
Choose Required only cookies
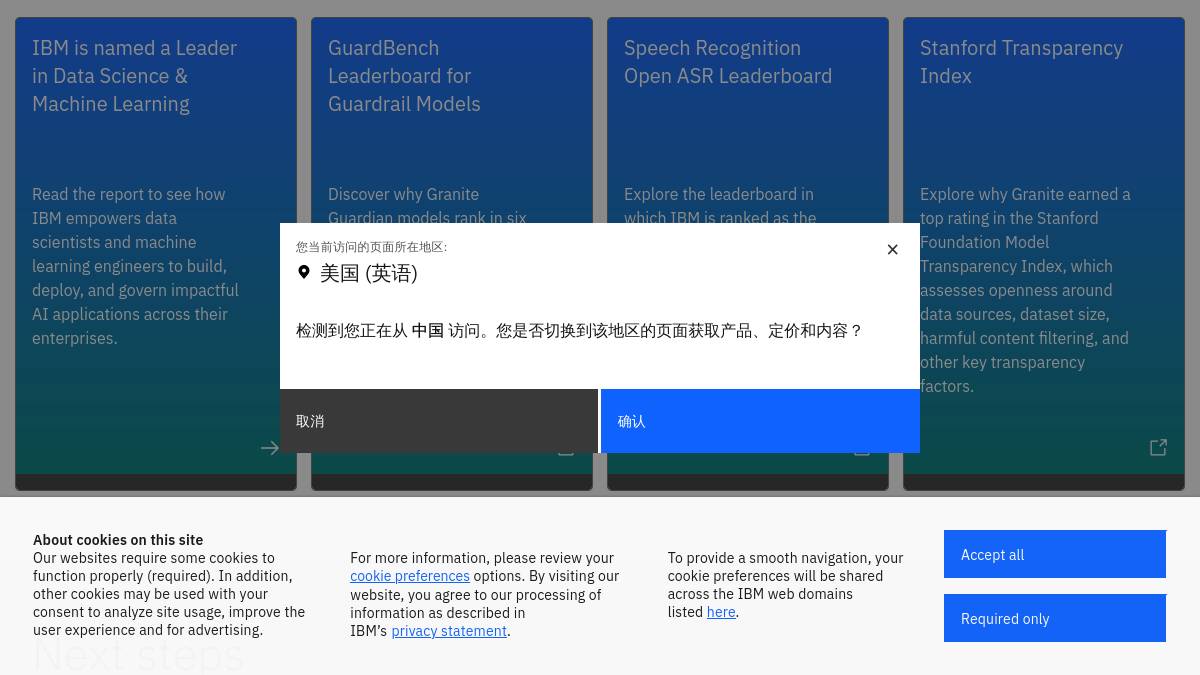click(x=1055, y=618)
